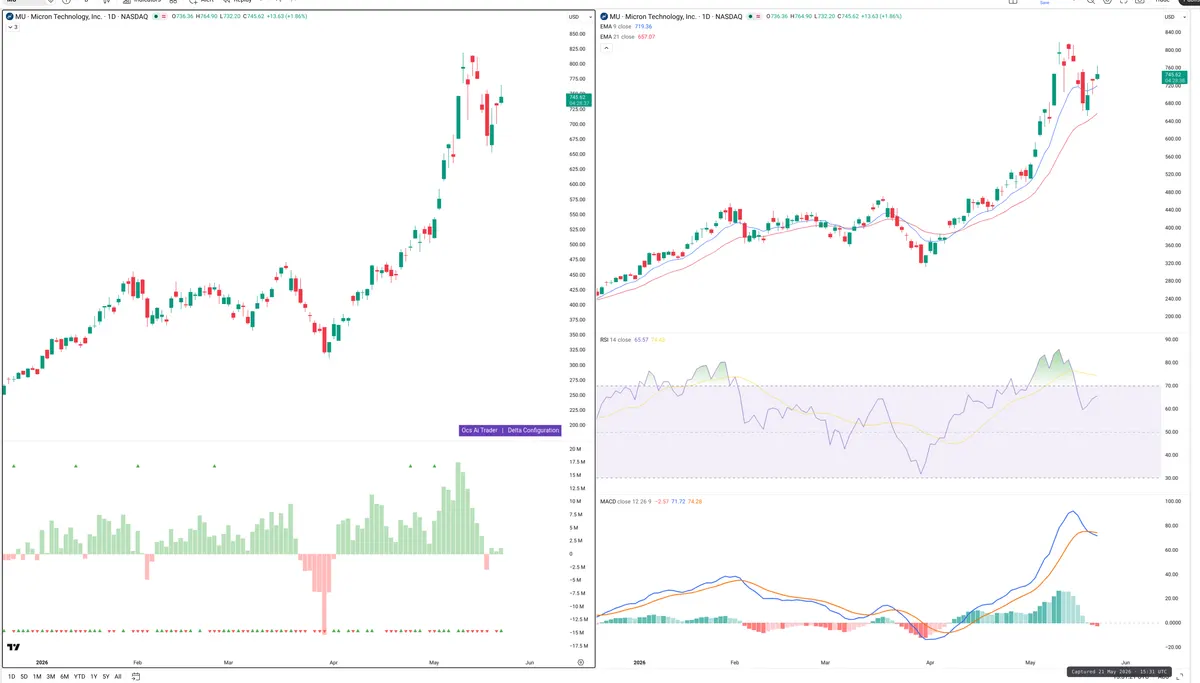Set the date range to All
Screen dimensions: 1200x683
tap(118, 677)
